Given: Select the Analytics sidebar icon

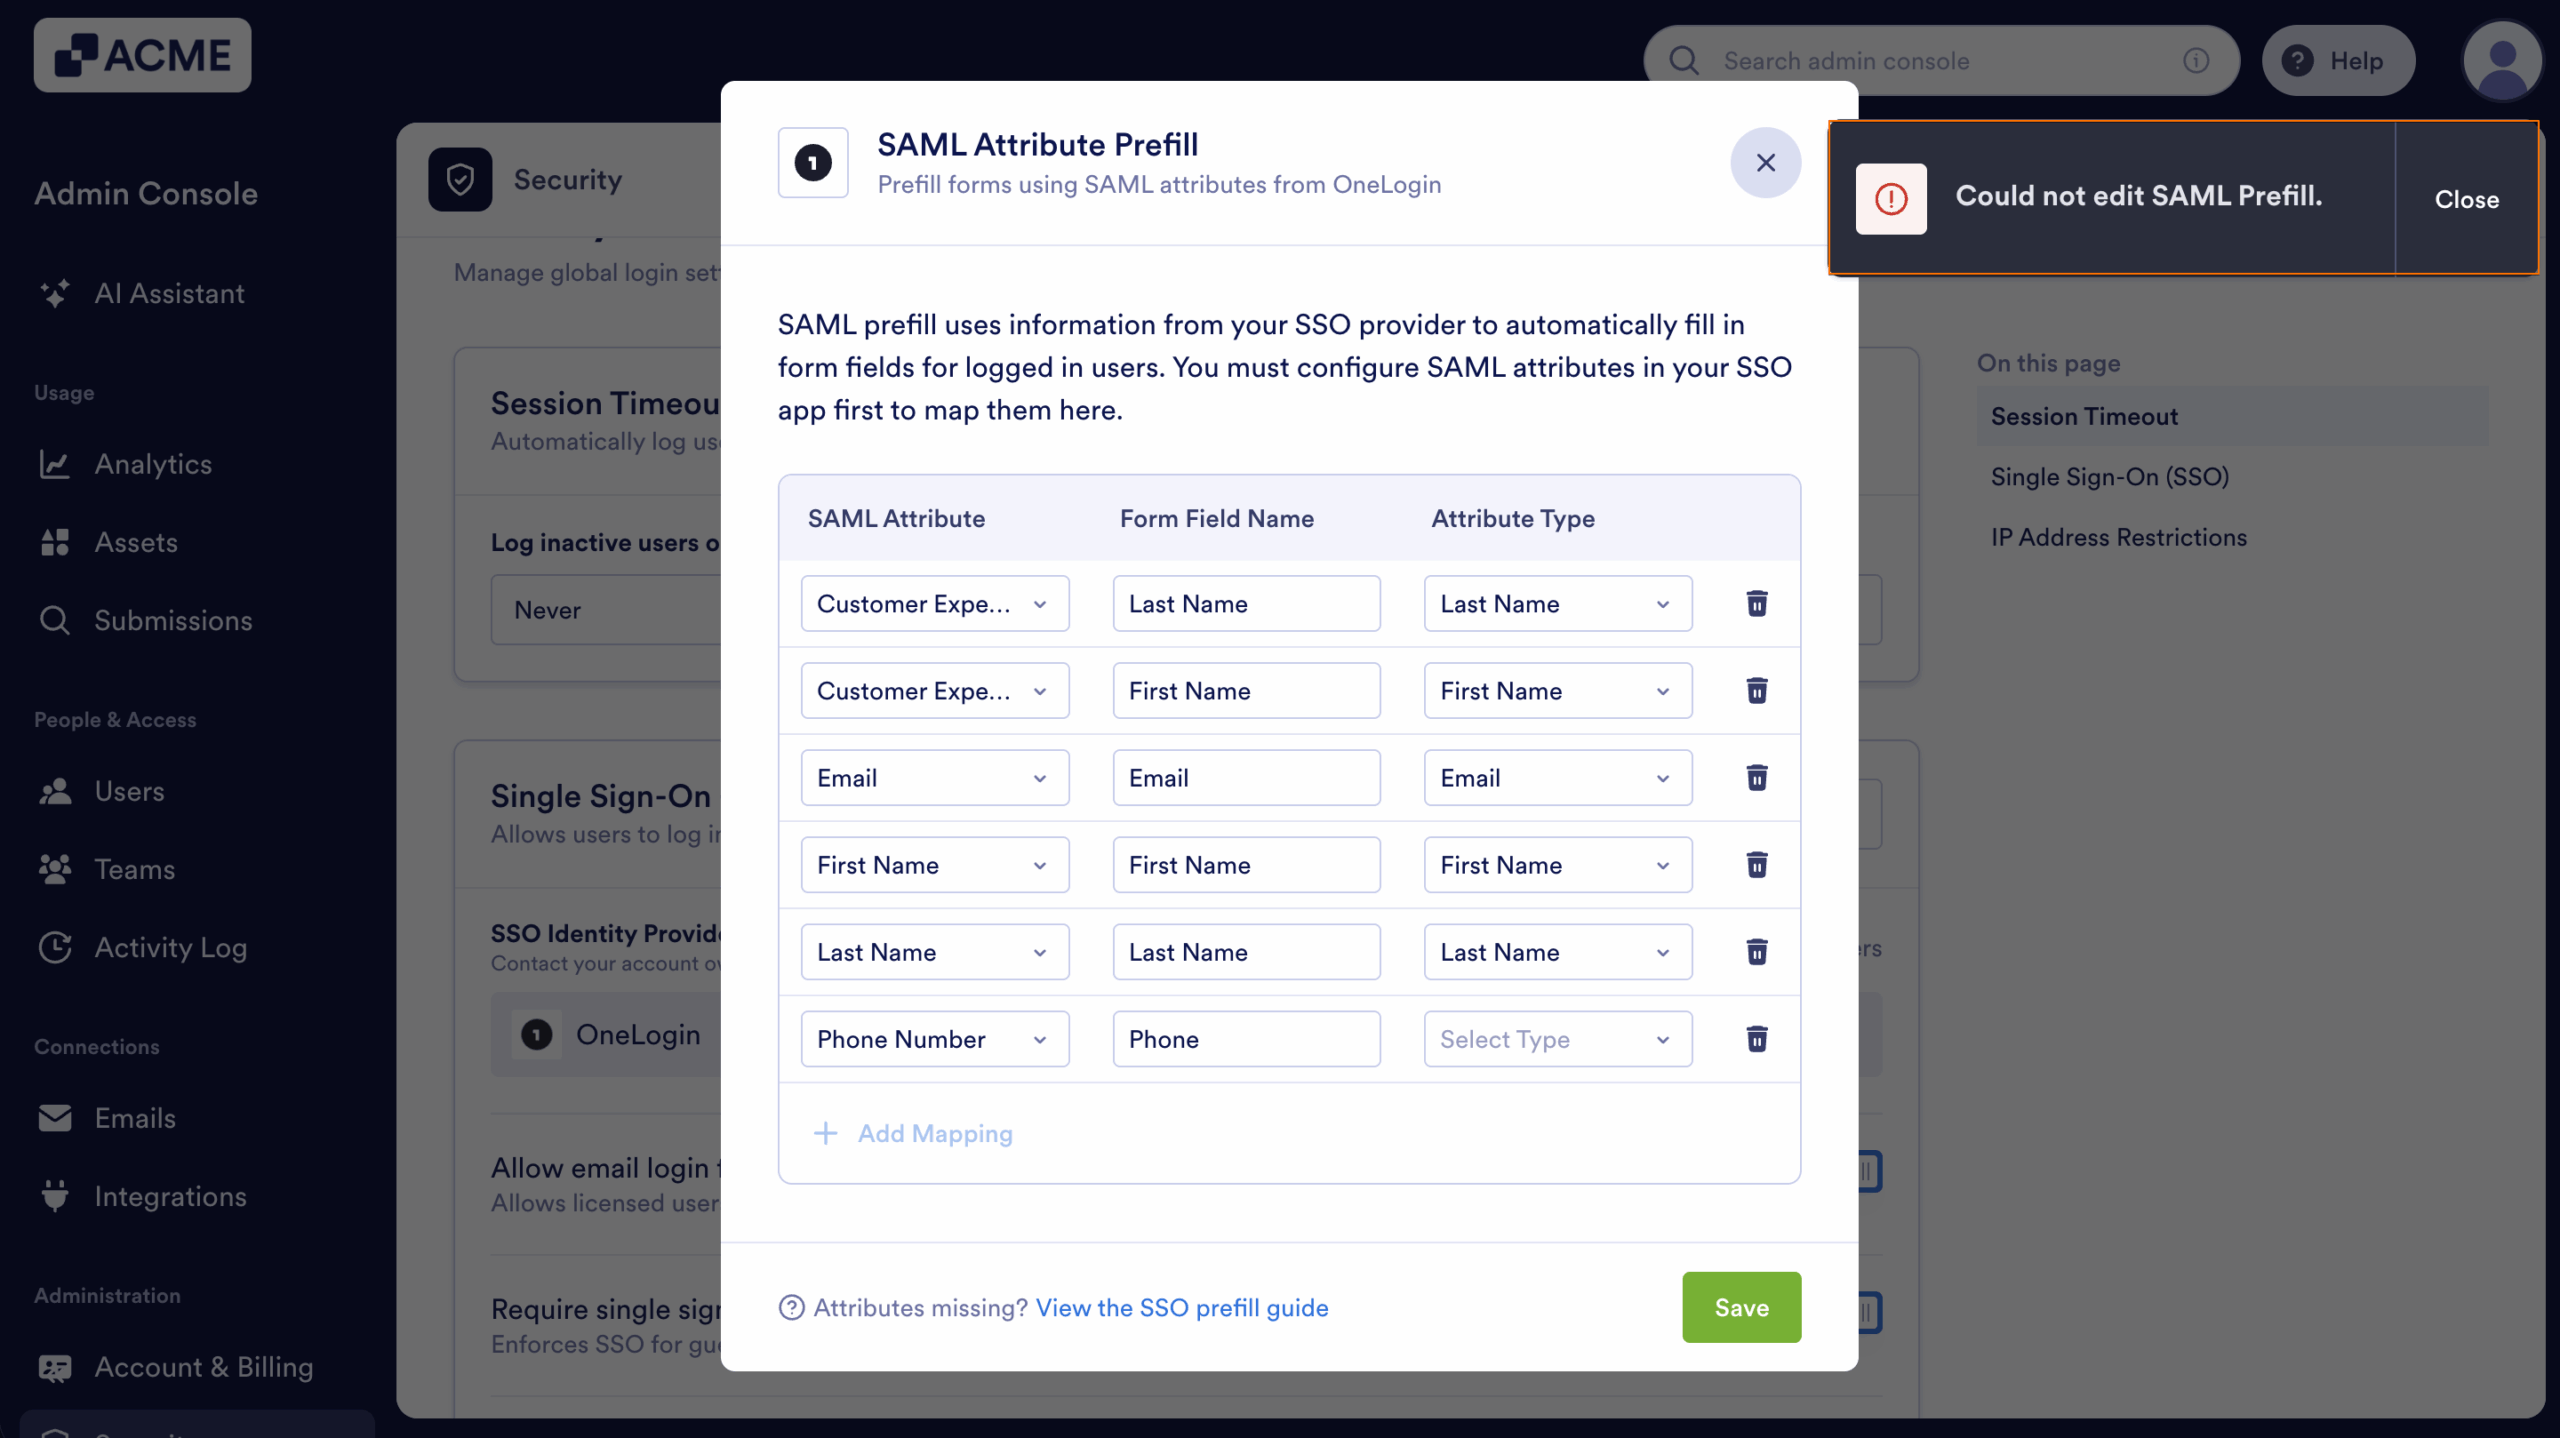Looking at the screenshot, I should click(56, 464).
